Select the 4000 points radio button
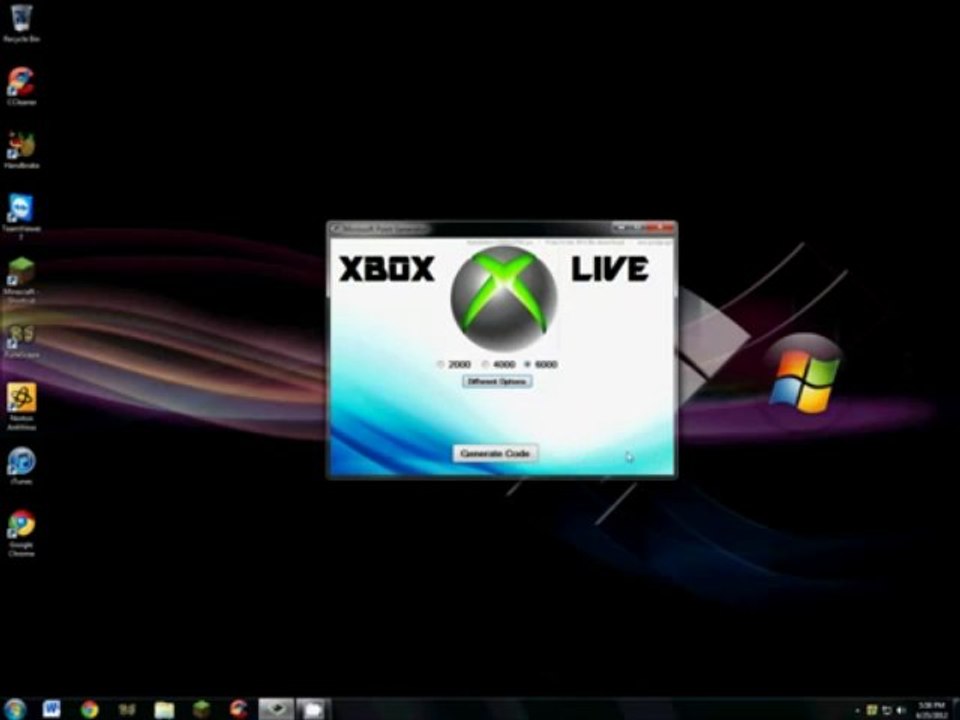The height and width of the screenshot is (720, 960). [x=485, y=364]
